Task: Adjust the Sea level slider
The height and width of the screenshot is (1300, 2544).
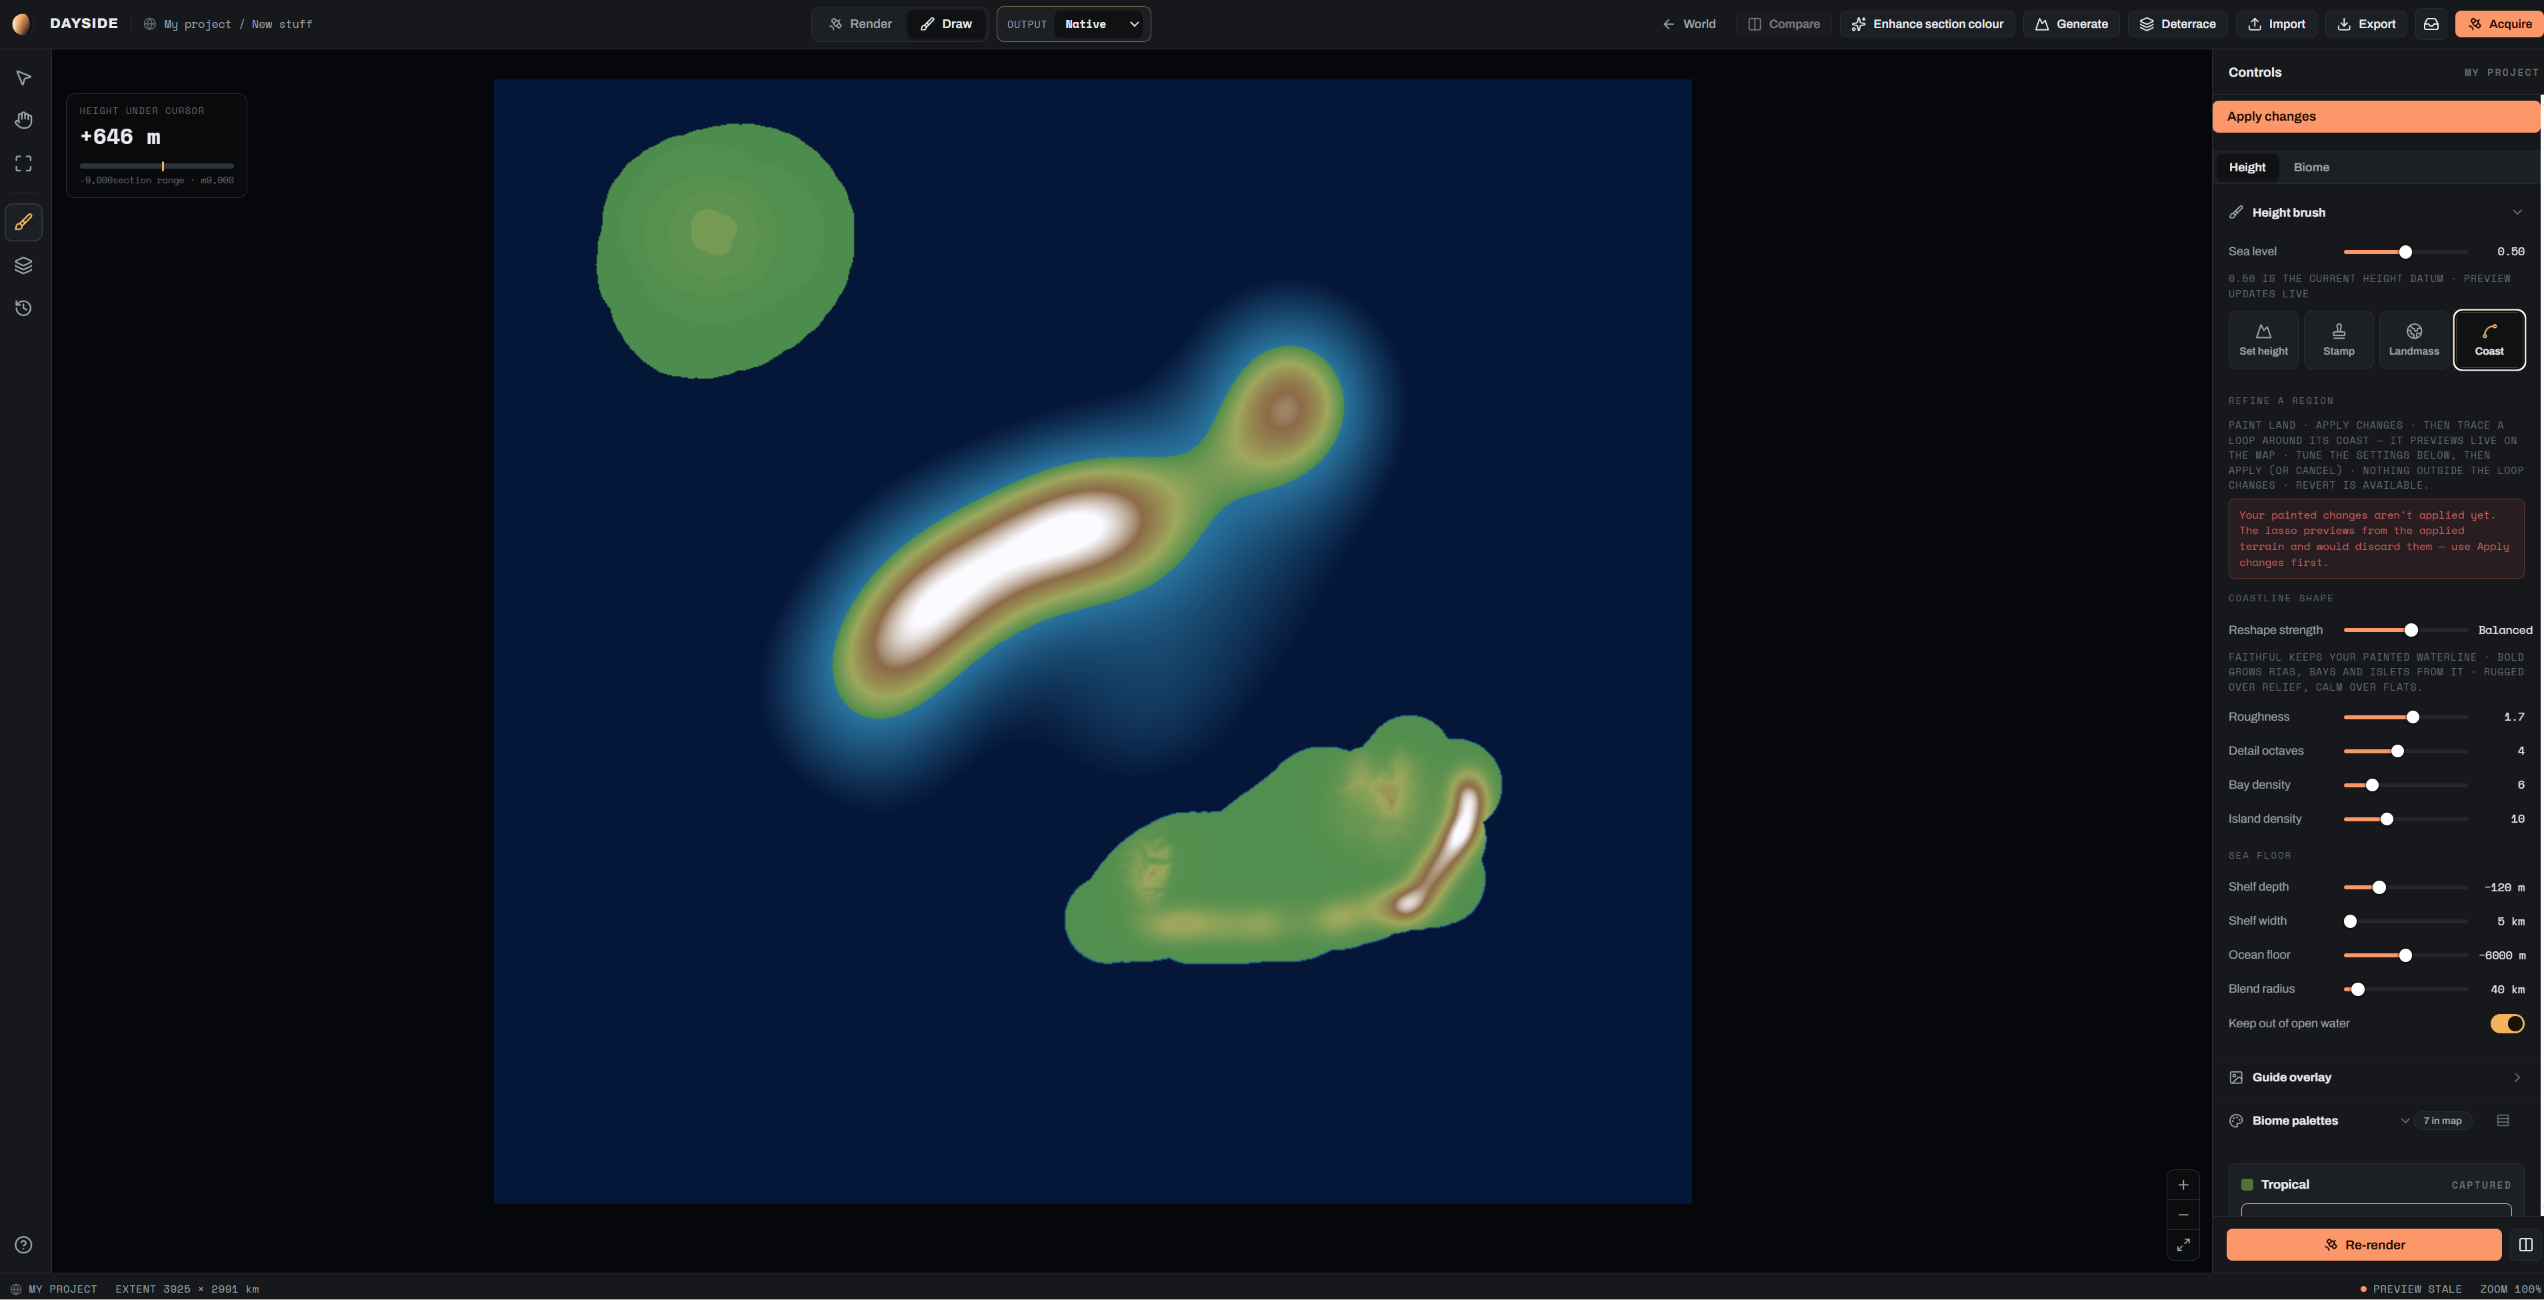Action: (2405, 252)
